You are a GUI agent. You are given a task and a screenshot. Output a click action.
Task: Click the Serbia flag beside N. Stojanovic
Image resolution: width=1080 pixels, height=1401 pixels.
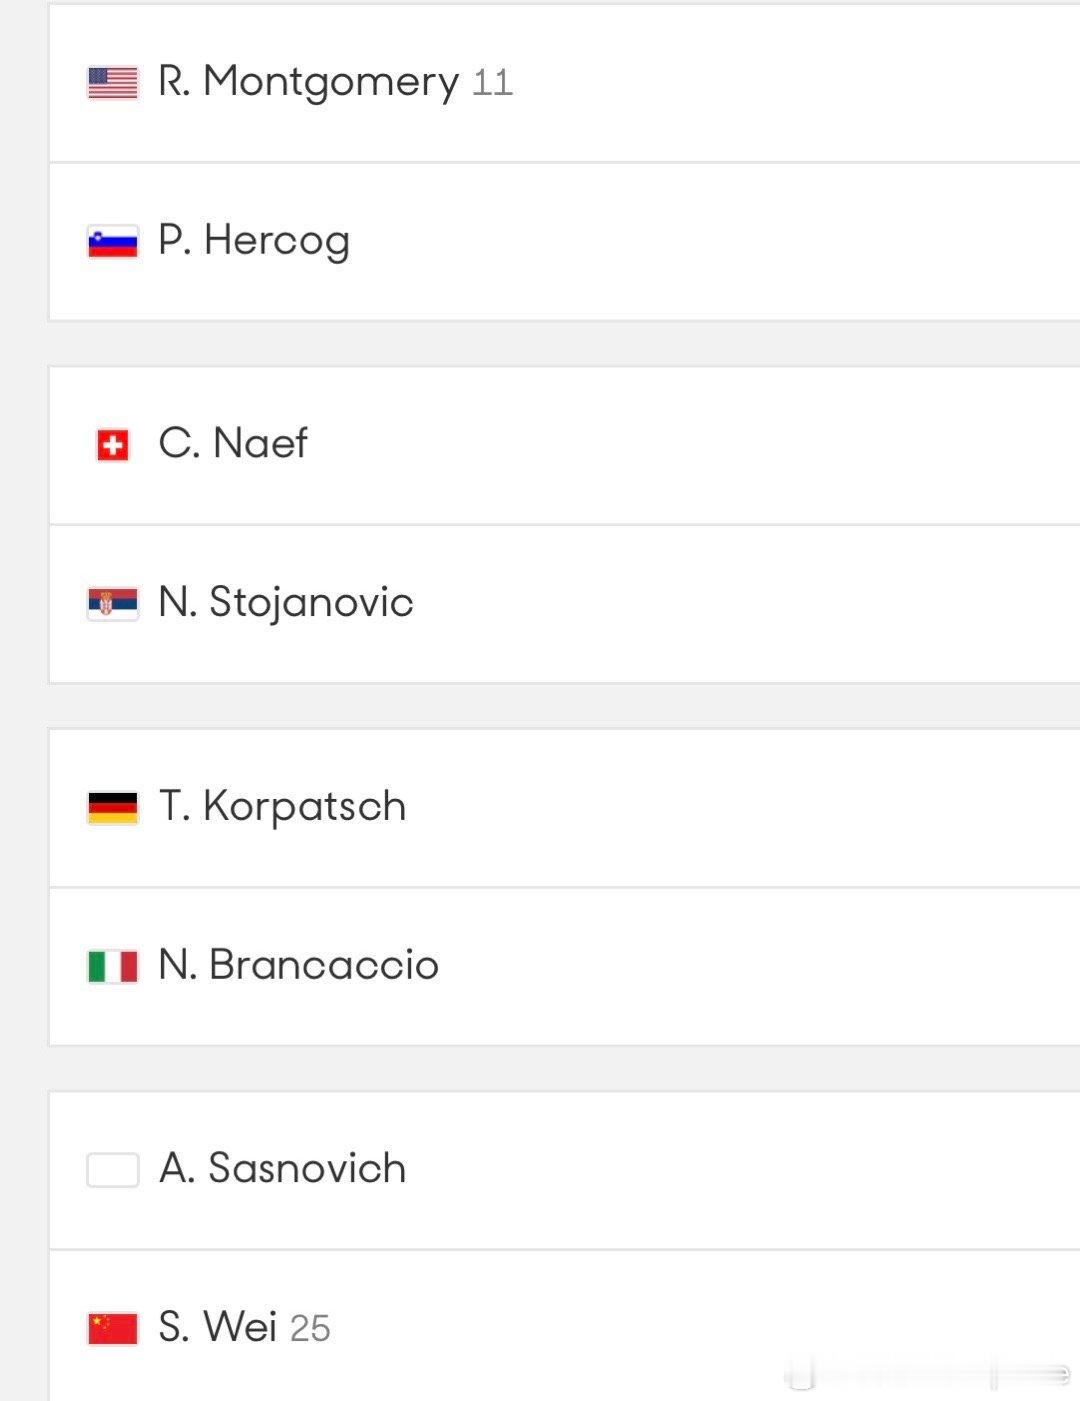coord(113,604)
